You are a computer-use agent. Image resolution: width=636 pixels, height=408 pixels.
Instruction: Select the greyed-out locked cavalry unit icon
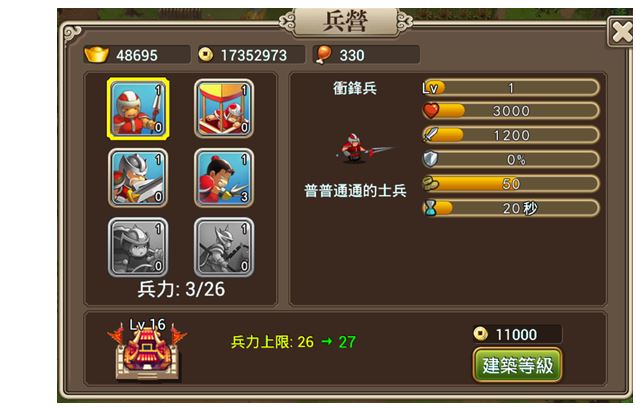pyautogui.click(x=224, y=247)
